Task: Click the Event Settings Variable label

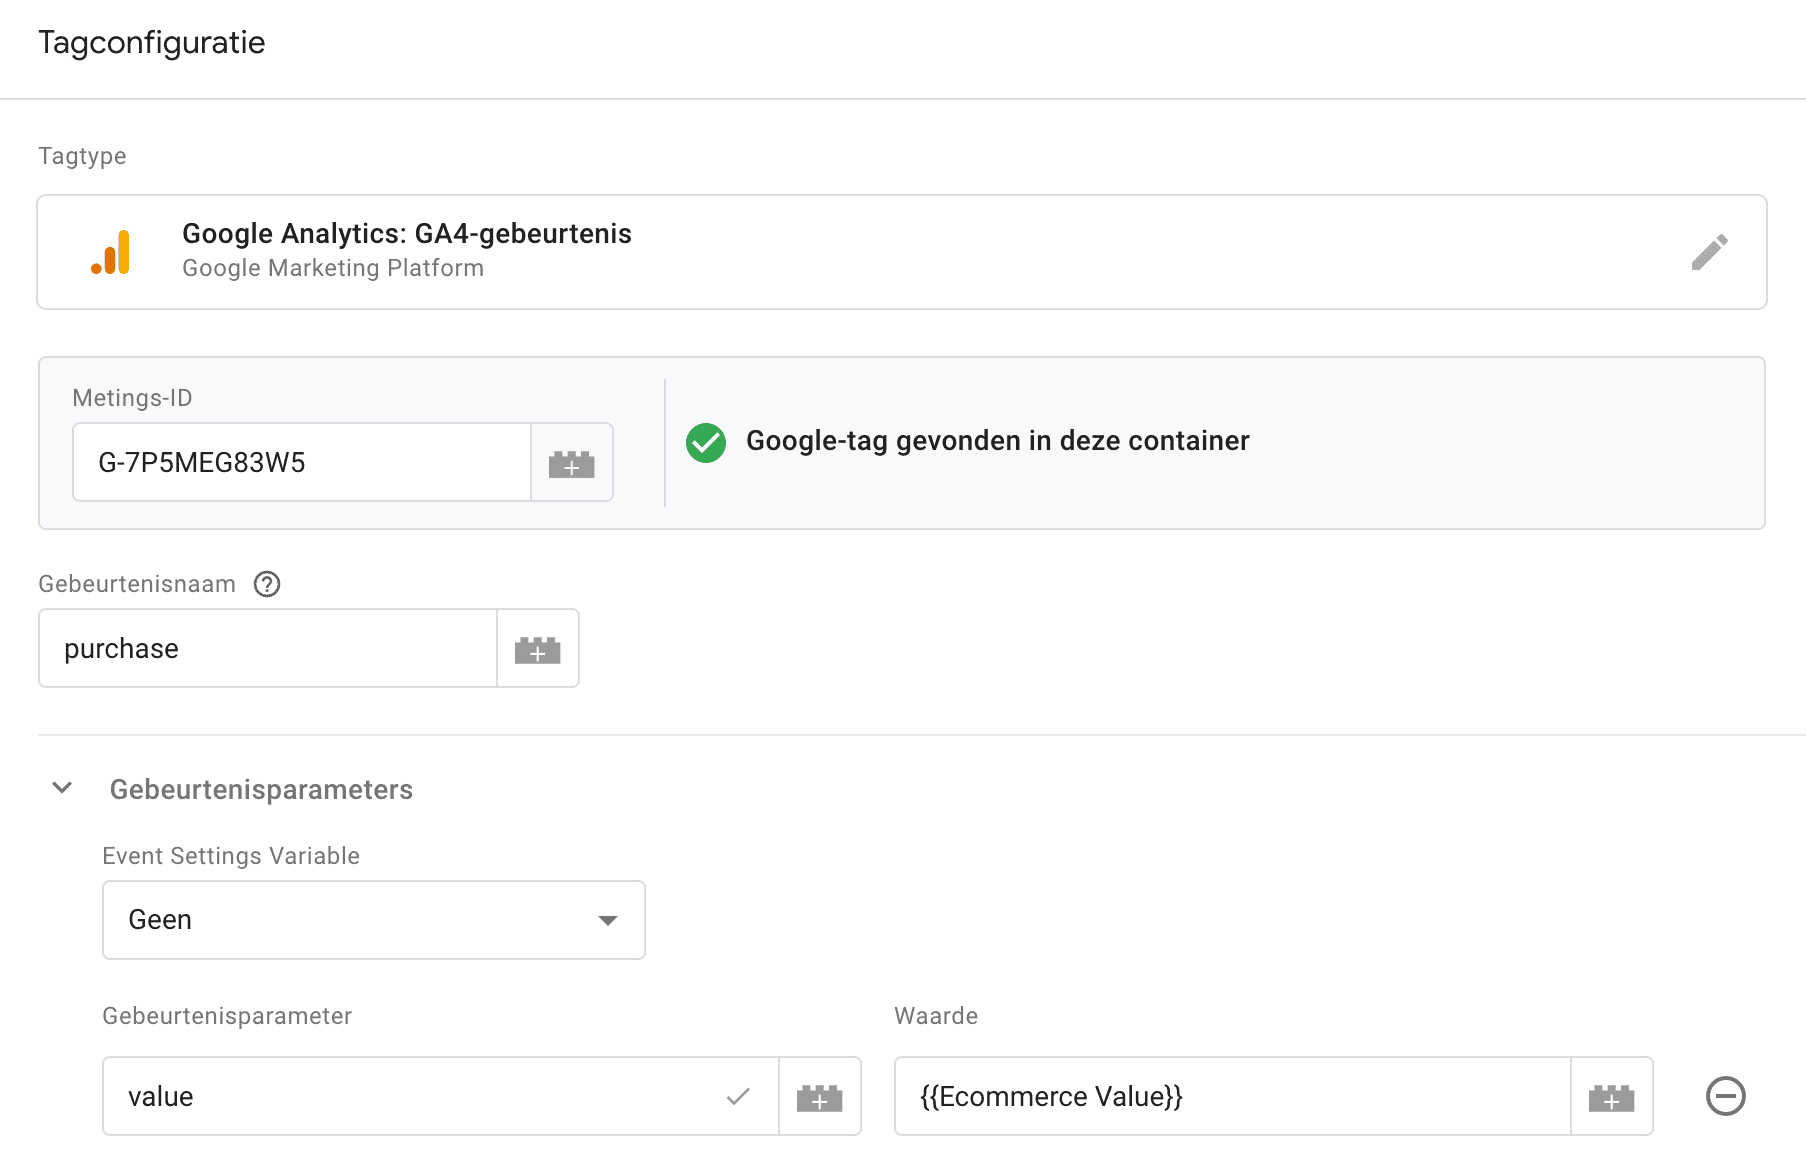Action: [x=231, y=856]
